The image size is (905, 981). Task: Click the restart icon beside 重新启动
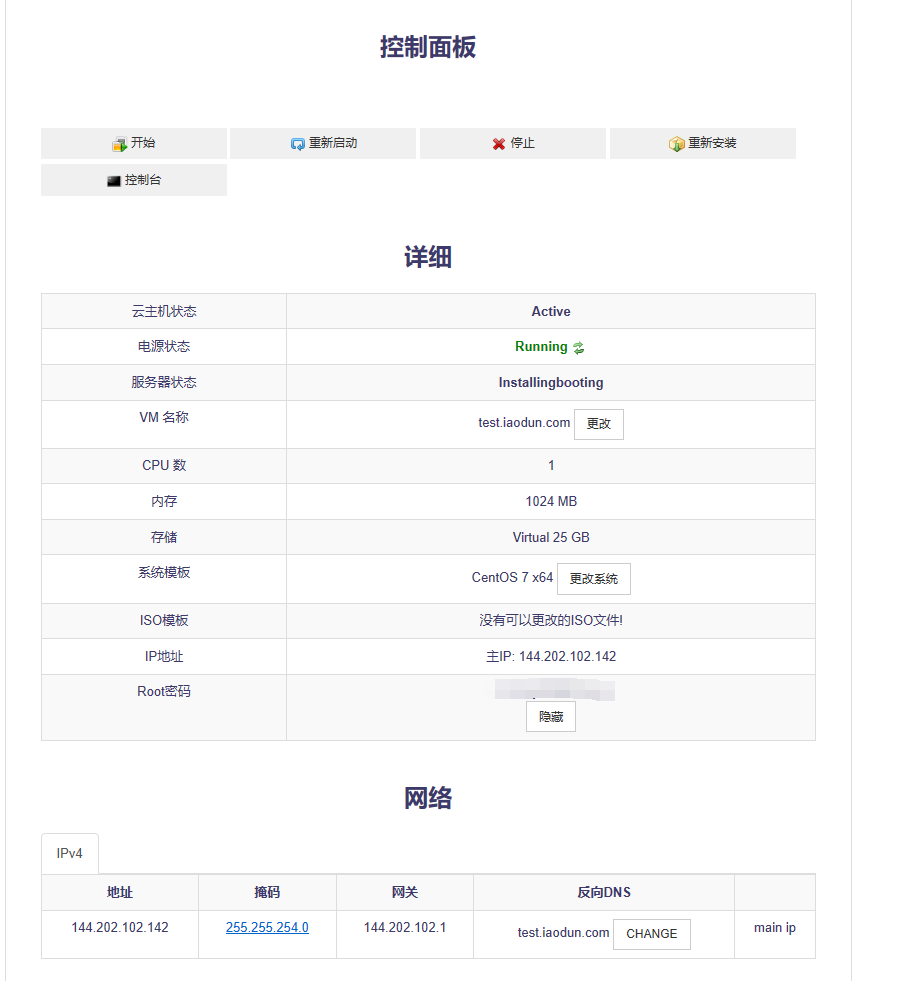pos(298,145)
